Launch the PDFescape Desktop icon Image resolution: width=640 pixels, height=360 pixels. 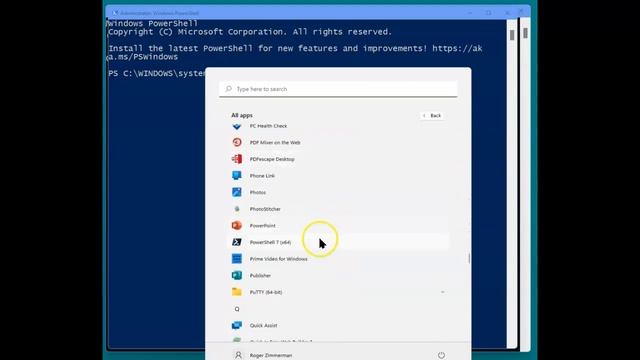tap(237, 159)
